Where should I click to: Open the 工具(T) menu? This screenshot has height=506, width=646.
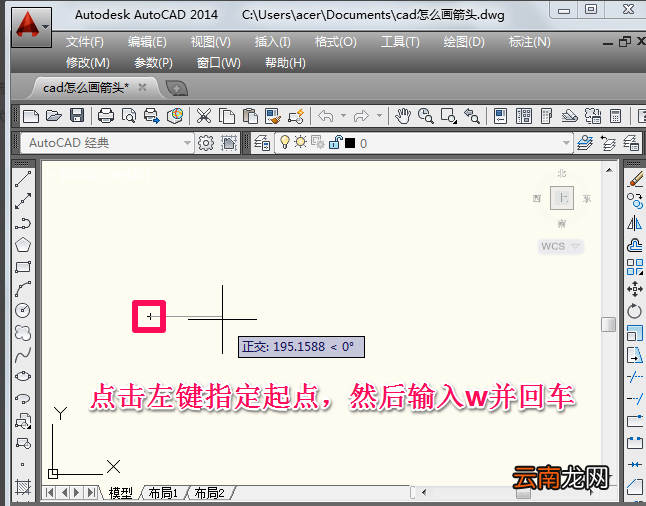pos(400,42)
